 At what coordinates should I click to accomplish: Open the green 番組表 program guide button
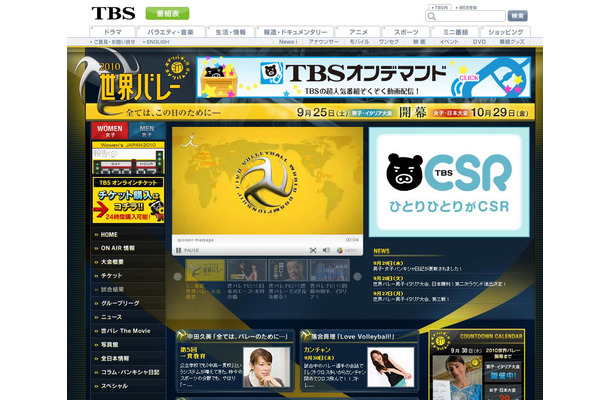pyautogui.click(x=167, y=13)
